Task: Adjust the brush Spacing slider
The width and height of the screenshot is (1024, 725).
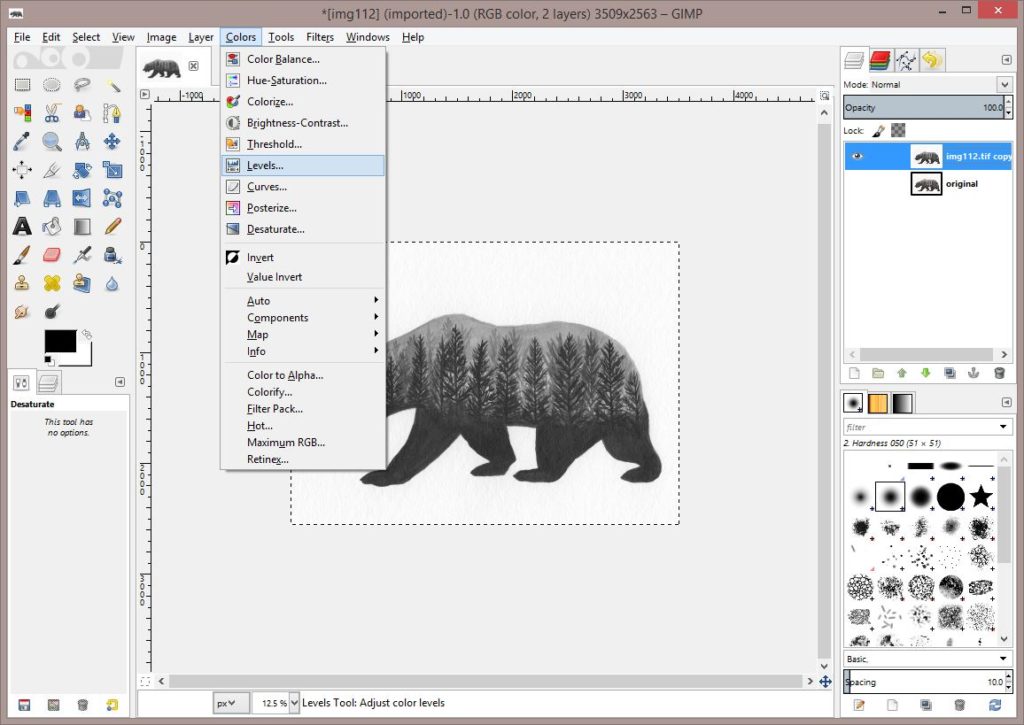Action: [x=924, y=682]
